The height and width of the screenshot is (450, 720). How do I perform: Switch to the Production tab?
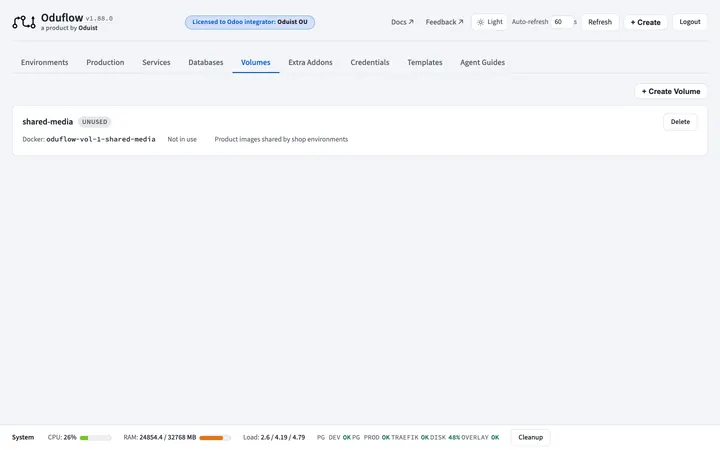pos(105,62)
